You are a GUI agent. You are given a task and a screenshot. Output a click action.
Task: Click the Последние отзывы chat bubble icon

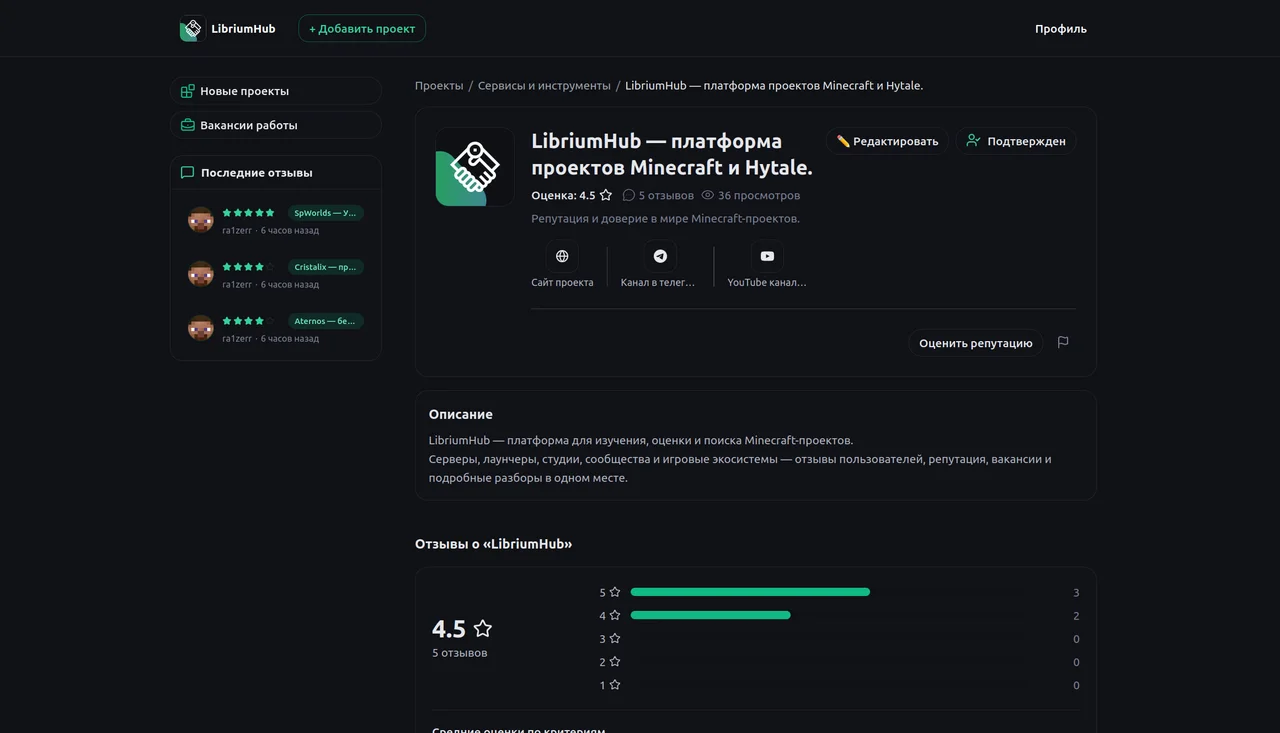point(187,173)
